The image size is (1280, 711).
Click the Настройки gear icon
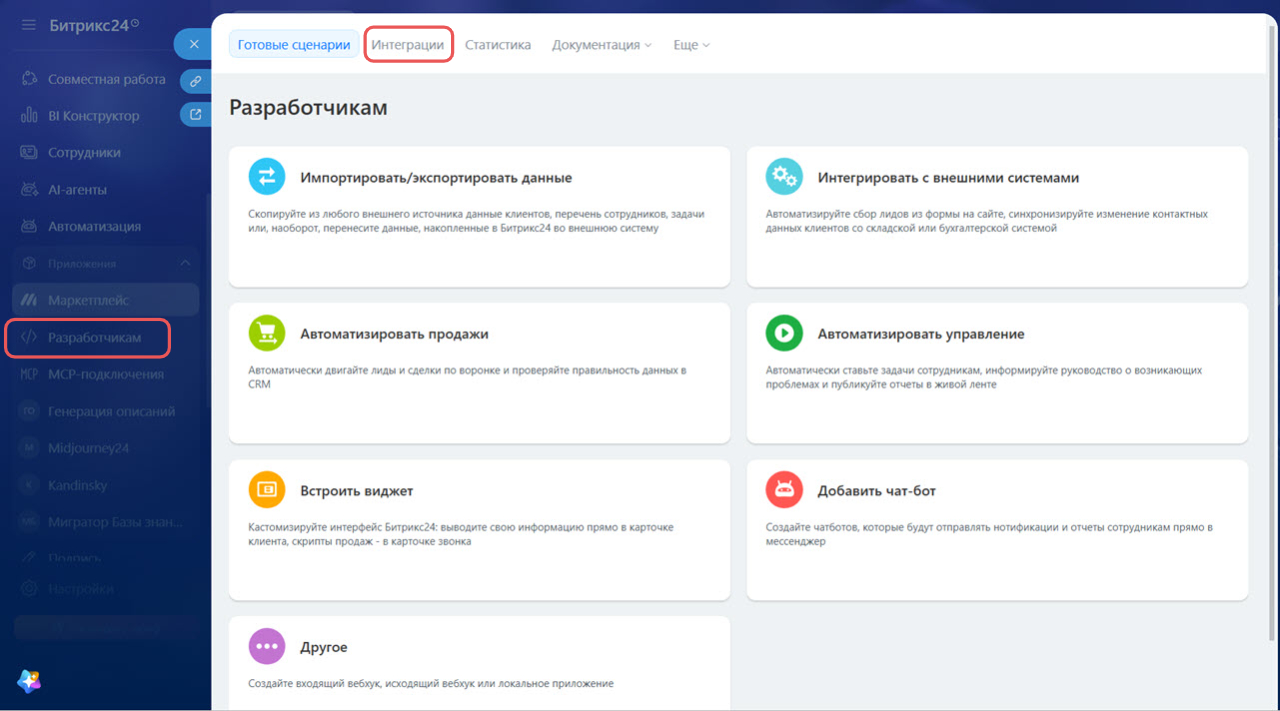click(30, 589)
